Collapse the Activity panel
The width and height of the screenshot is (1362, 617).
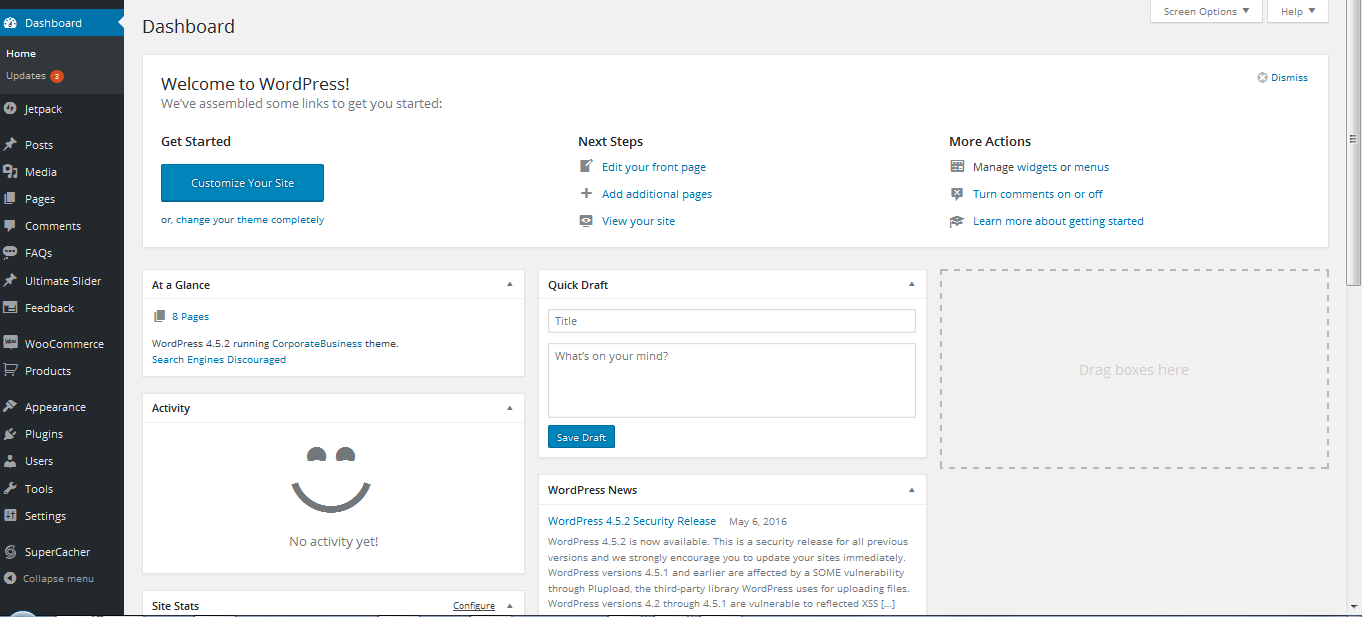pos(509,408)
